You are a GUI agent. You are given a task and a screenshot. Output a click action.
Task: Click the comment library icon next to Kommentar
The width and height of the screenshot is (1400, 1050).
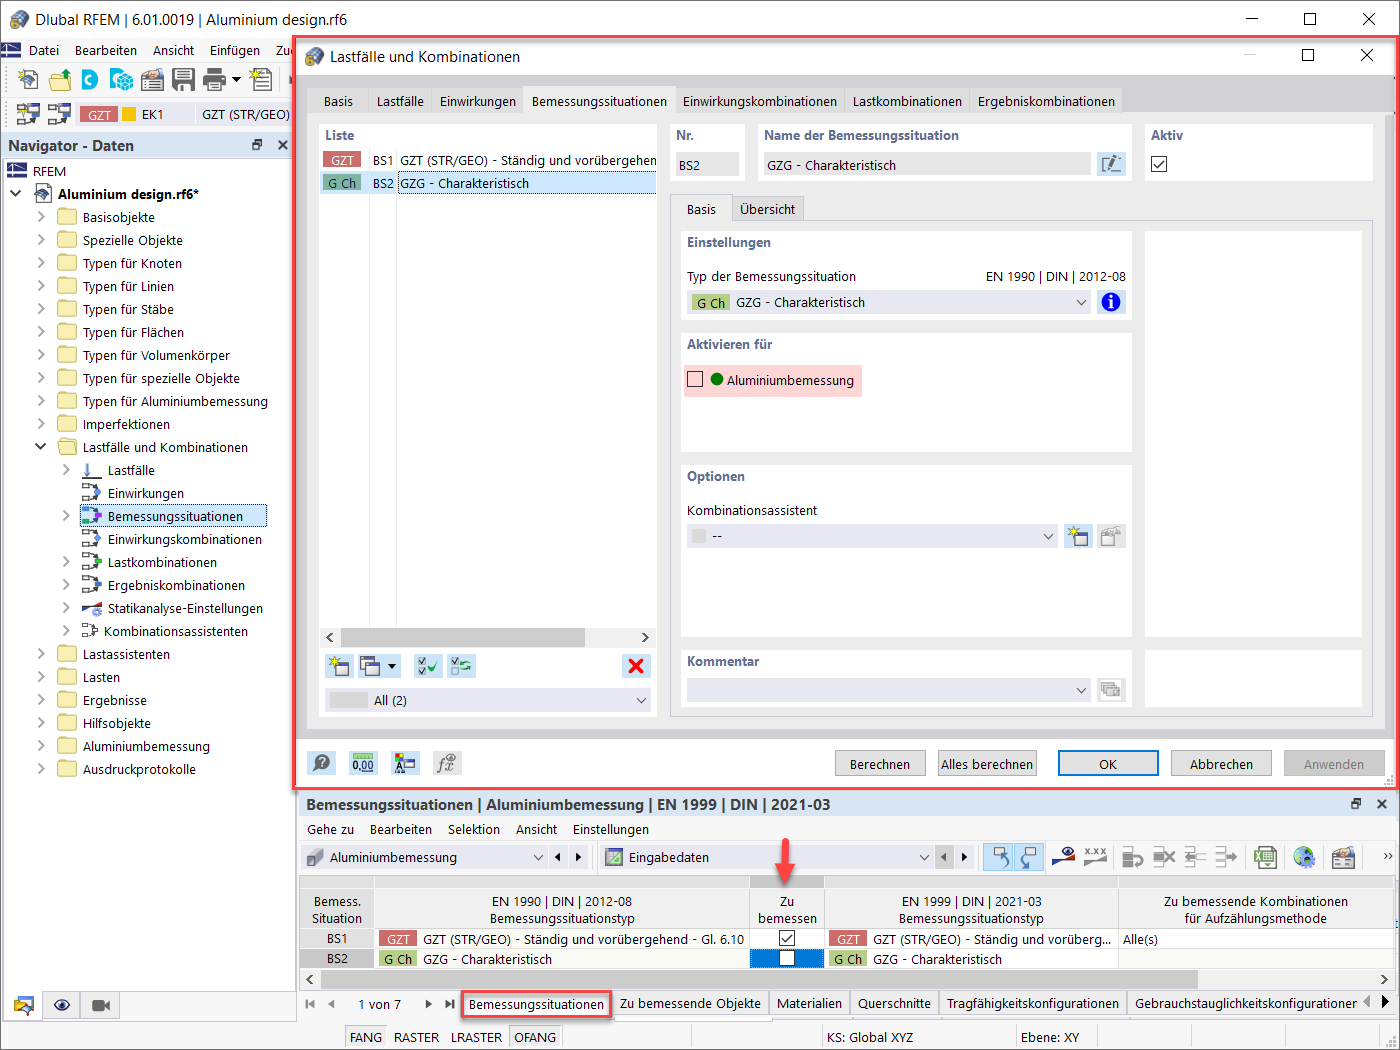coord(1110,690)
